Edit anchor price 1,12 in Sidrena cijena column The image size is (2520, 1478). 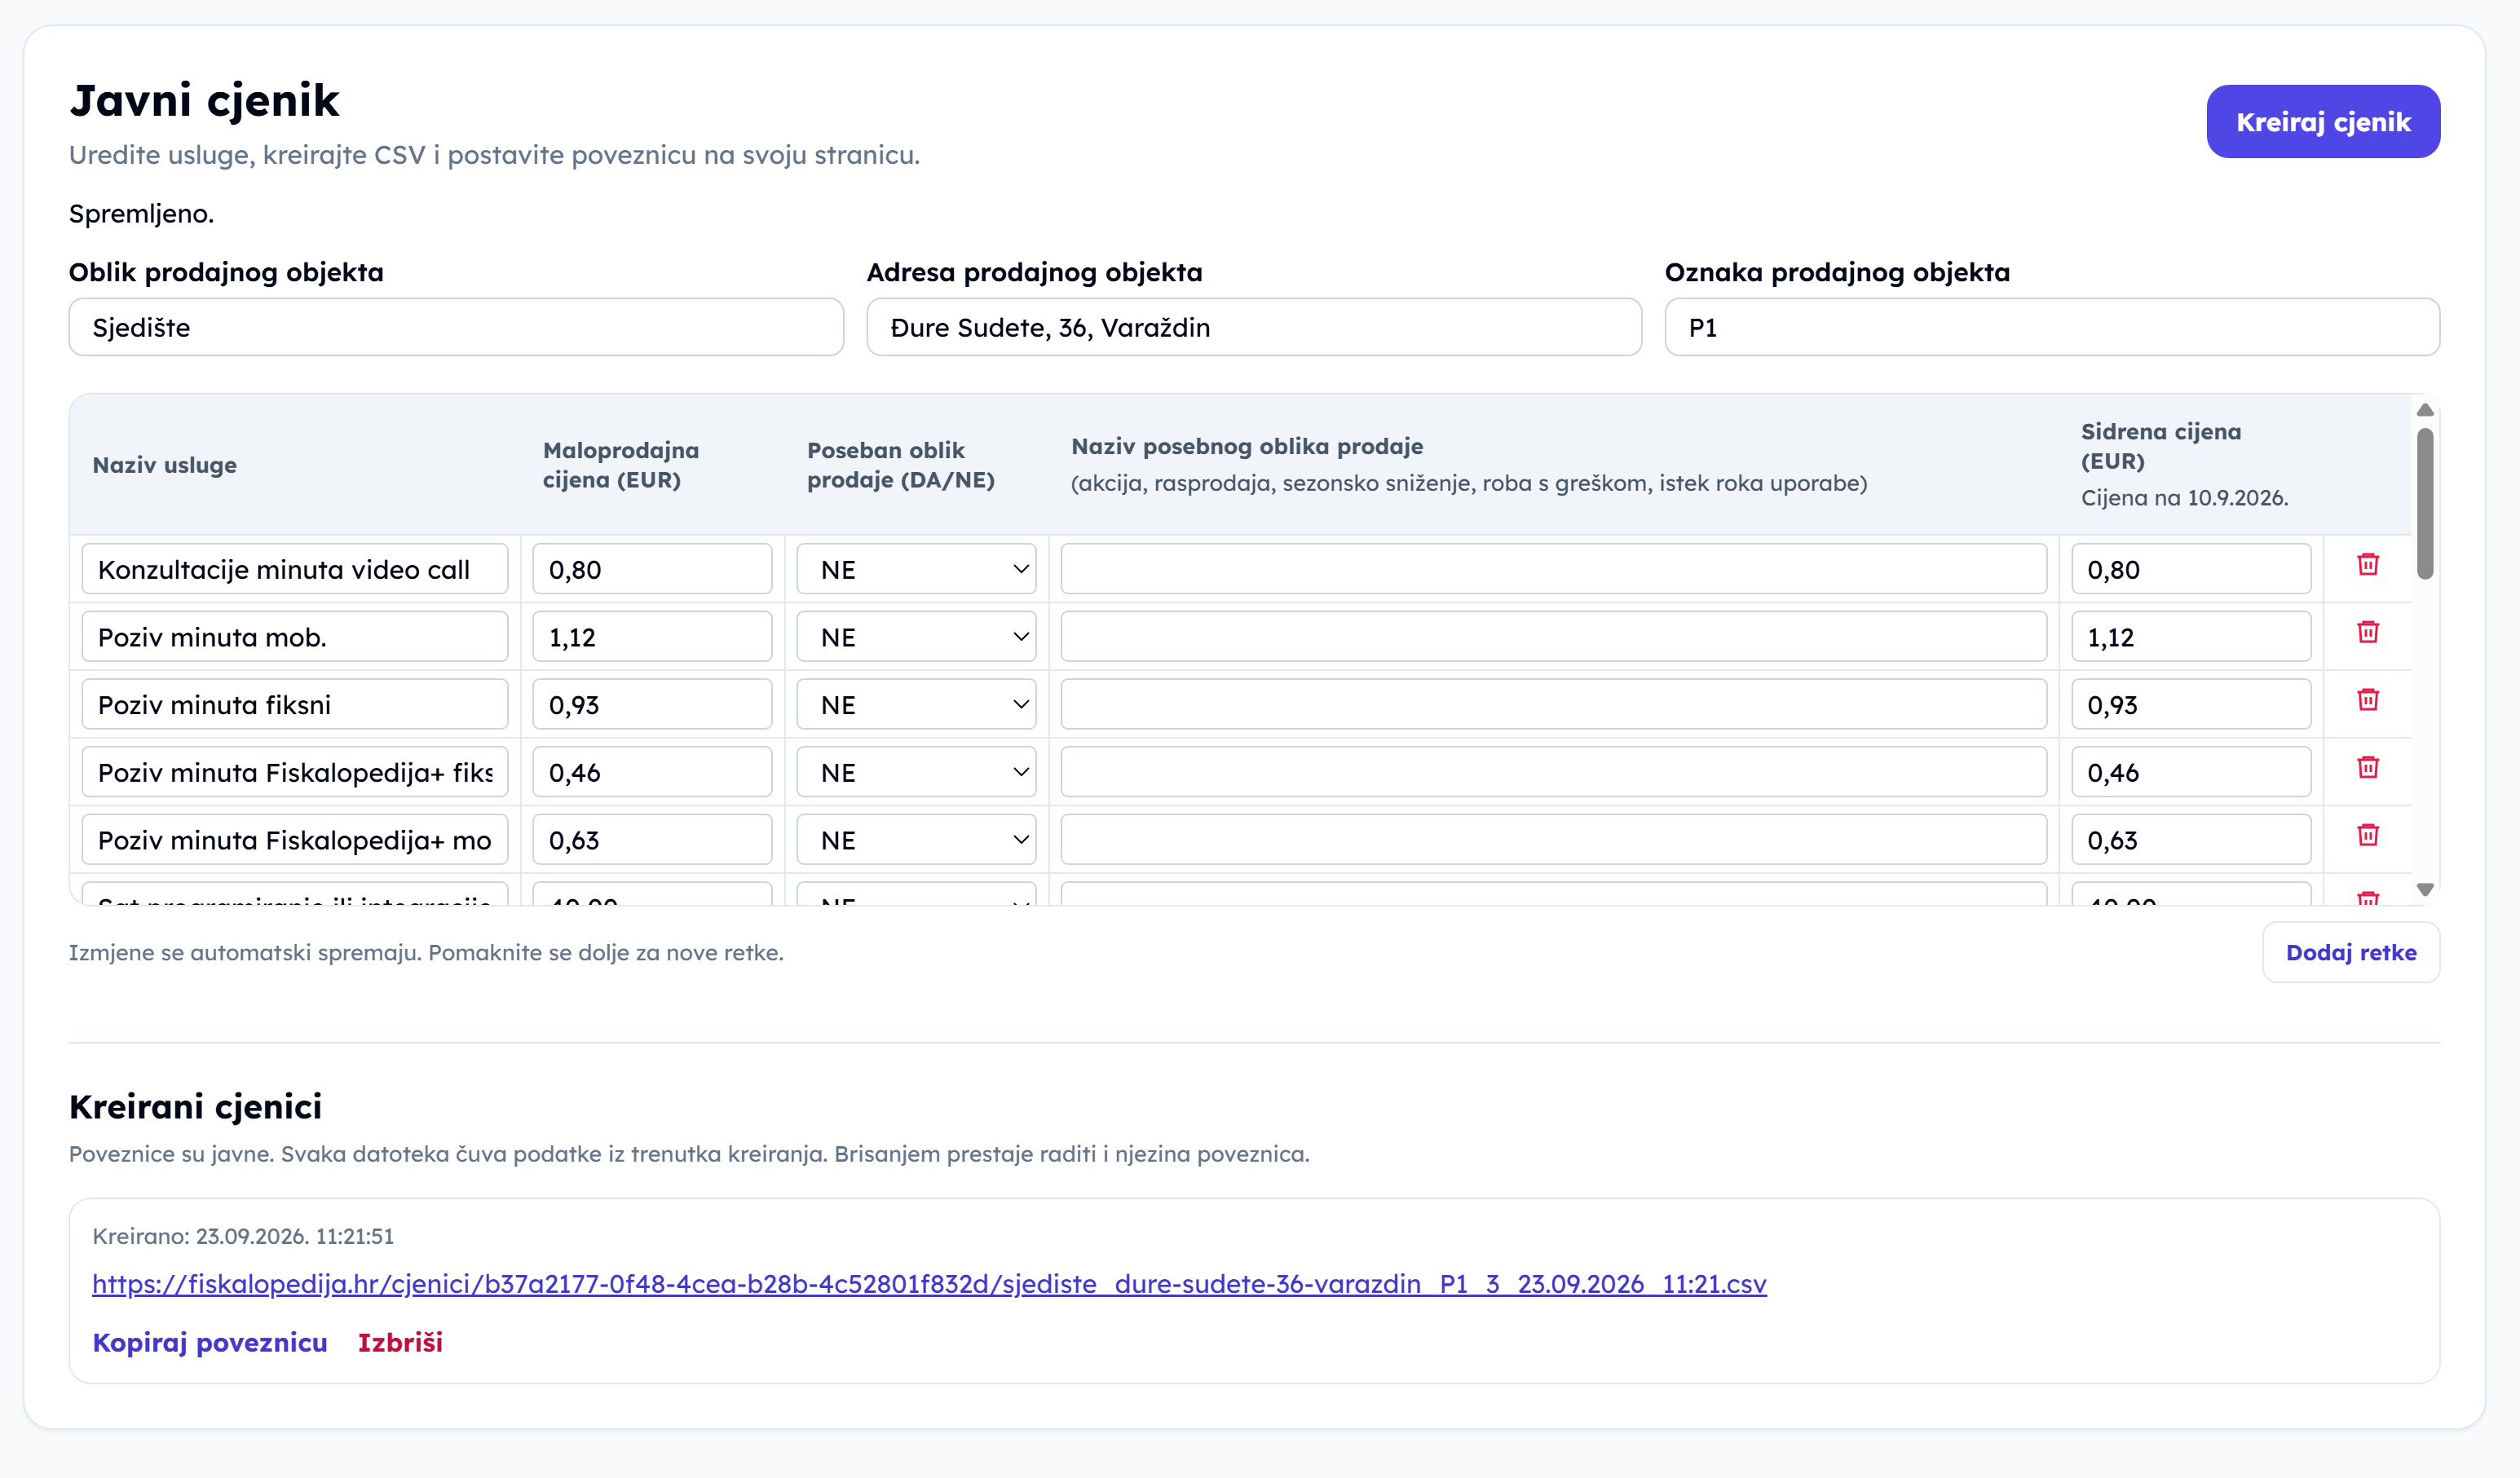[2191, 637]
